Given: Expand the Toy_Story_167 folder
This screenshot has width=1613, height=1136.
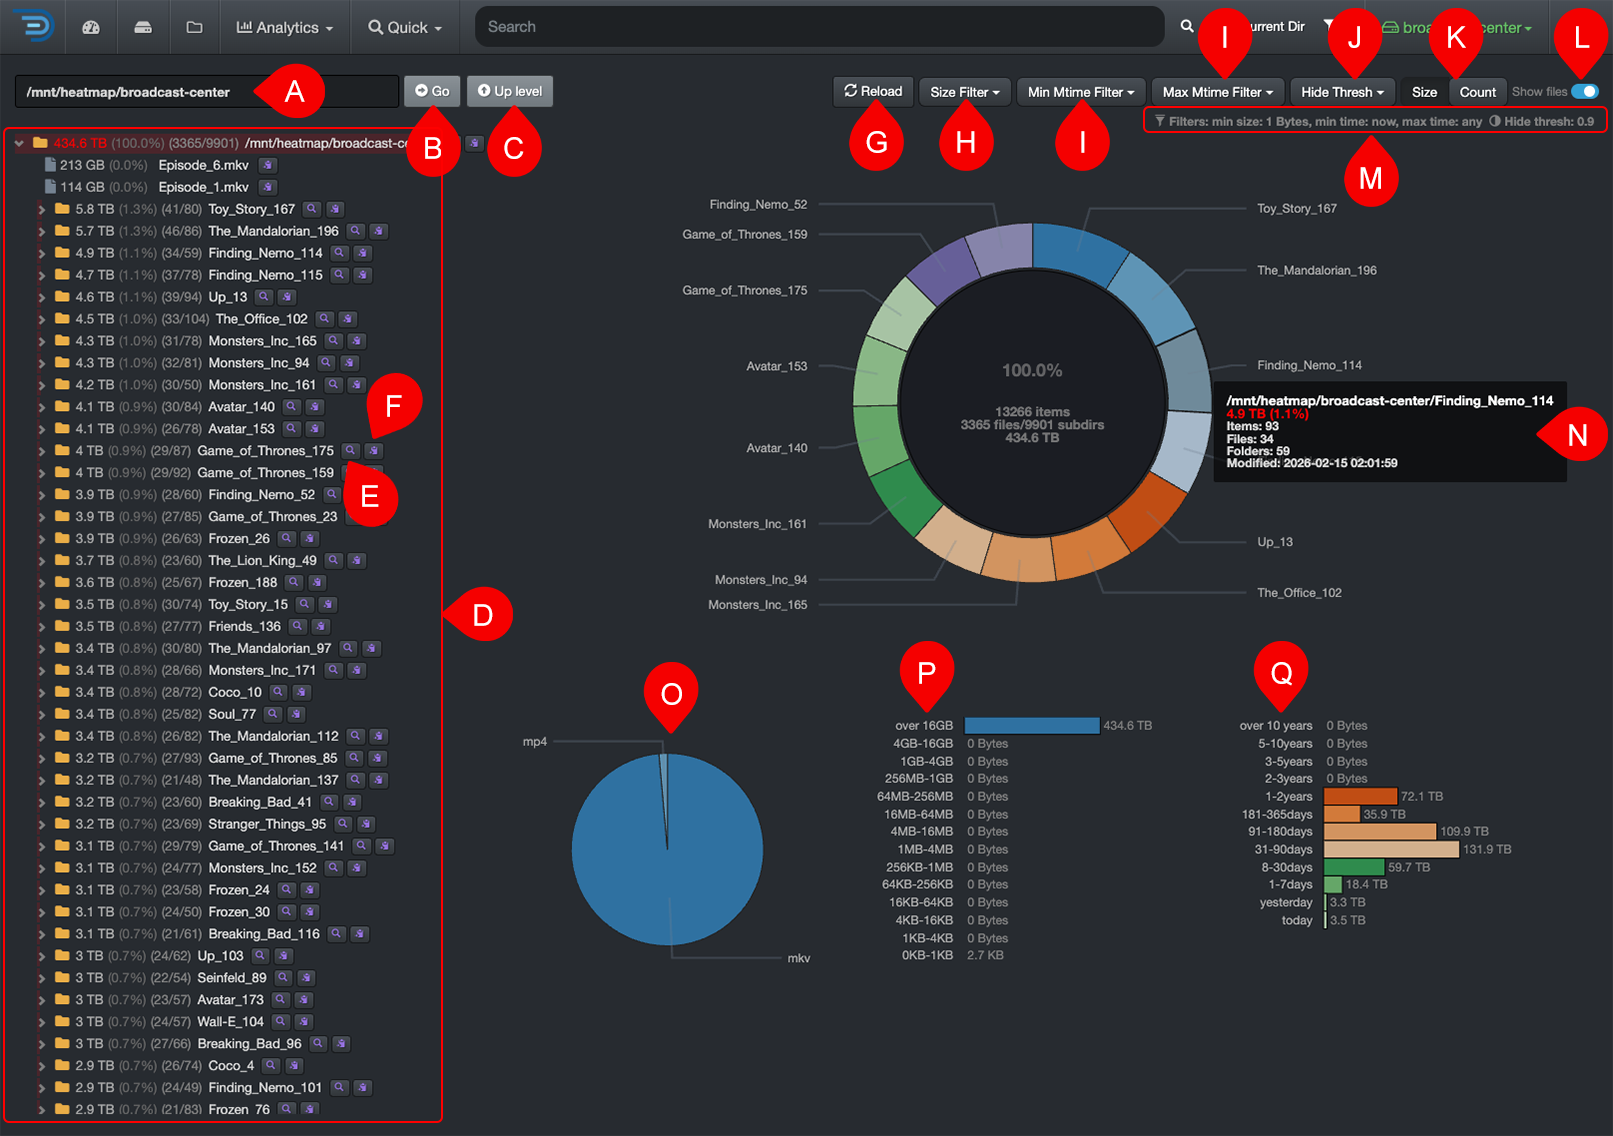Looking at the screenshot, I should tap(41, 209).
